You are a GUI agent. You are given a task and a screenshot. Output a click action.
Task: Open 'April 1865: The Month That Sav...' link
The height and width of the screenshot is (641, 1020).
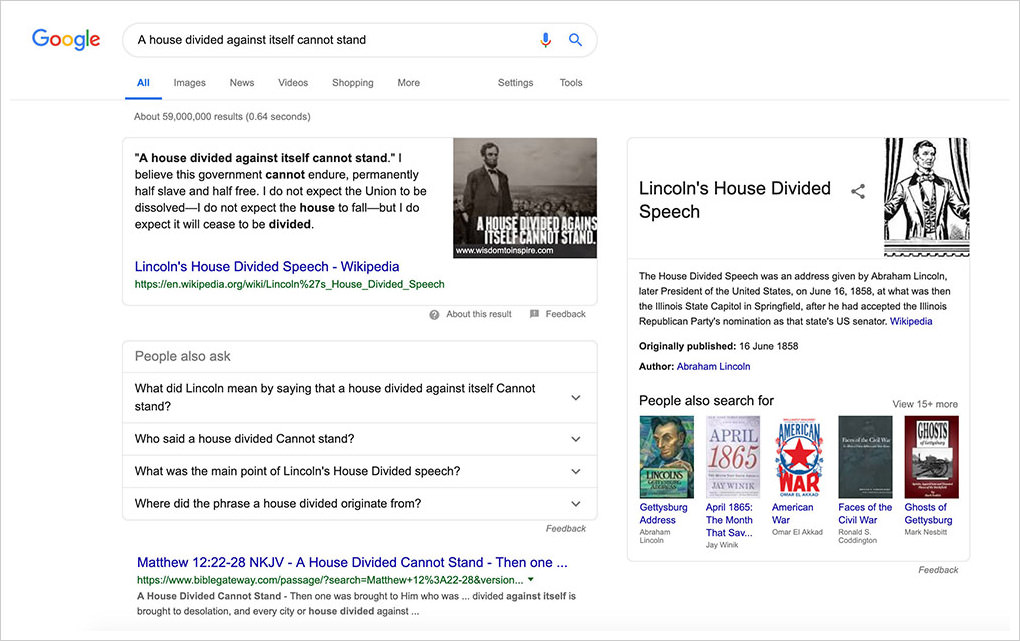pos(729,520)
